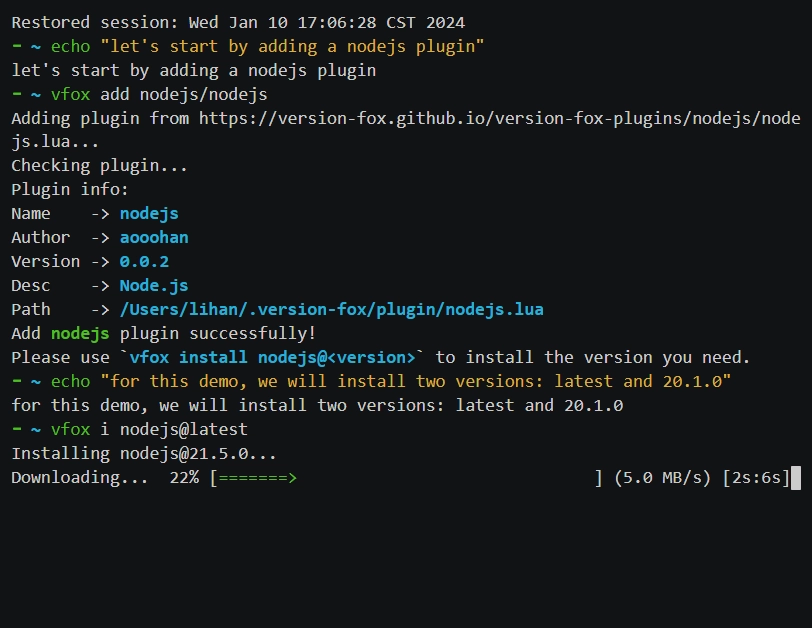Click the 22% download percentage

(x=184, y=478)
